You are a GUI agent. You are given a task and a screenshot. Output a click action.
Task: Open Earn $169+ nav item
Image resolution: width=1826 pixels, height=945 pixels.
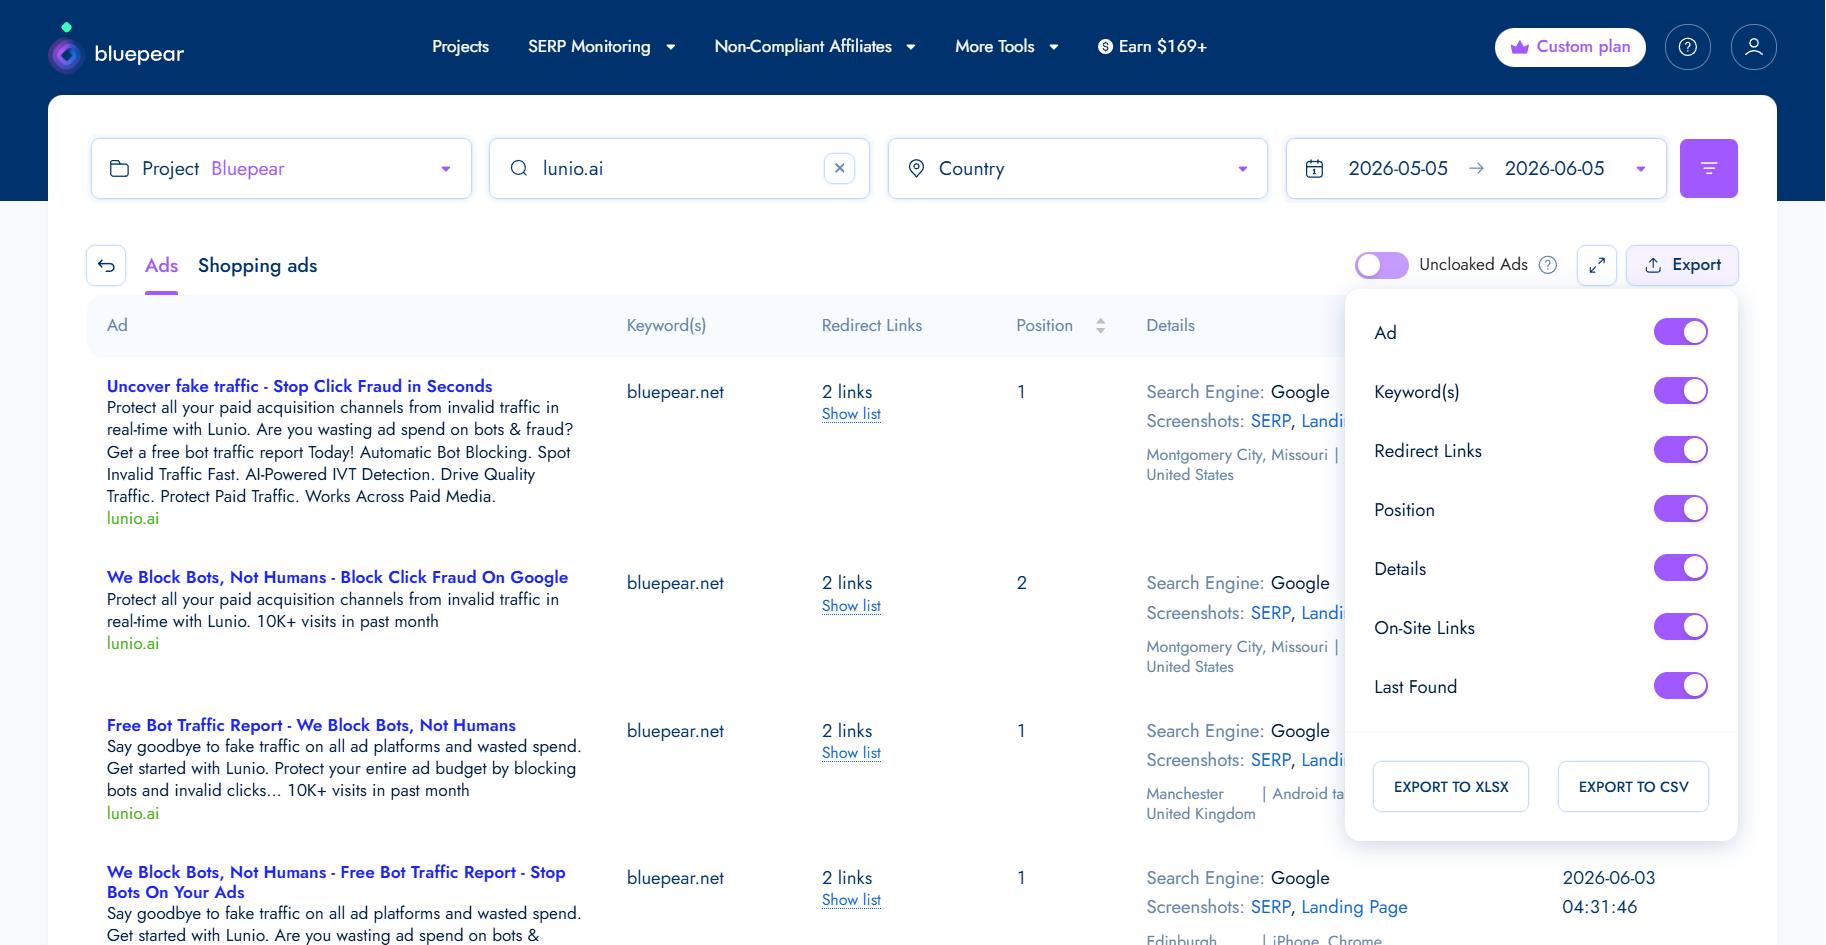pyautogui.click(x=1152, y=47)
